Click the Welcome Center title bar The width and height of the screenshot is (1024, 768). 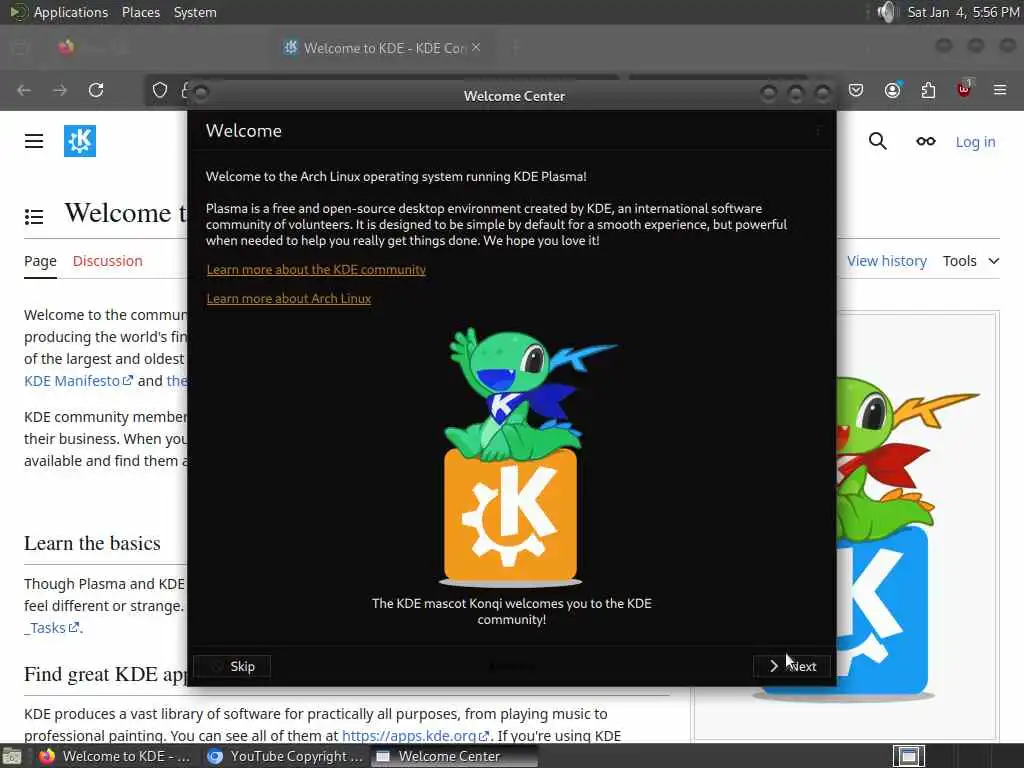click(514, 96)
